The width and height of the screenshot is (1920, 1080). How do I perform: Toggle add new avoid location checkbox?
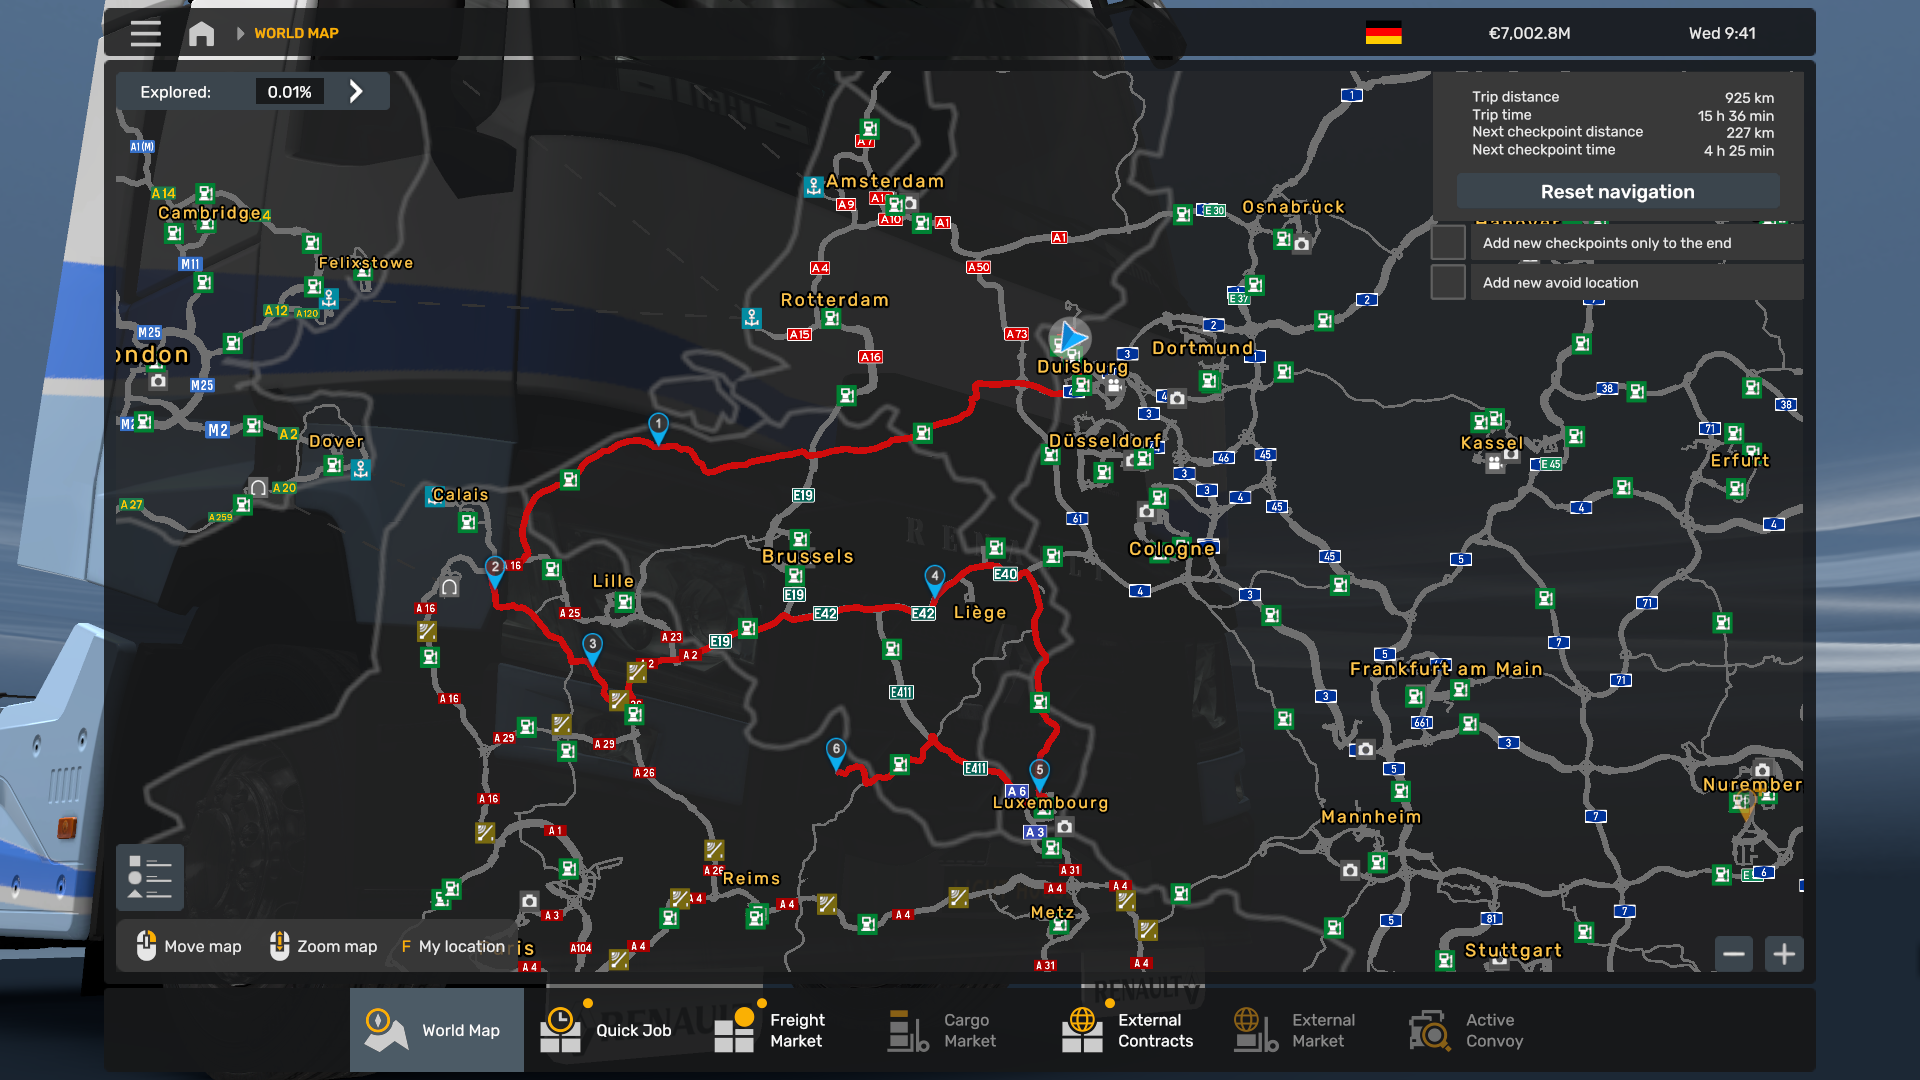(x=1448, y=283)
